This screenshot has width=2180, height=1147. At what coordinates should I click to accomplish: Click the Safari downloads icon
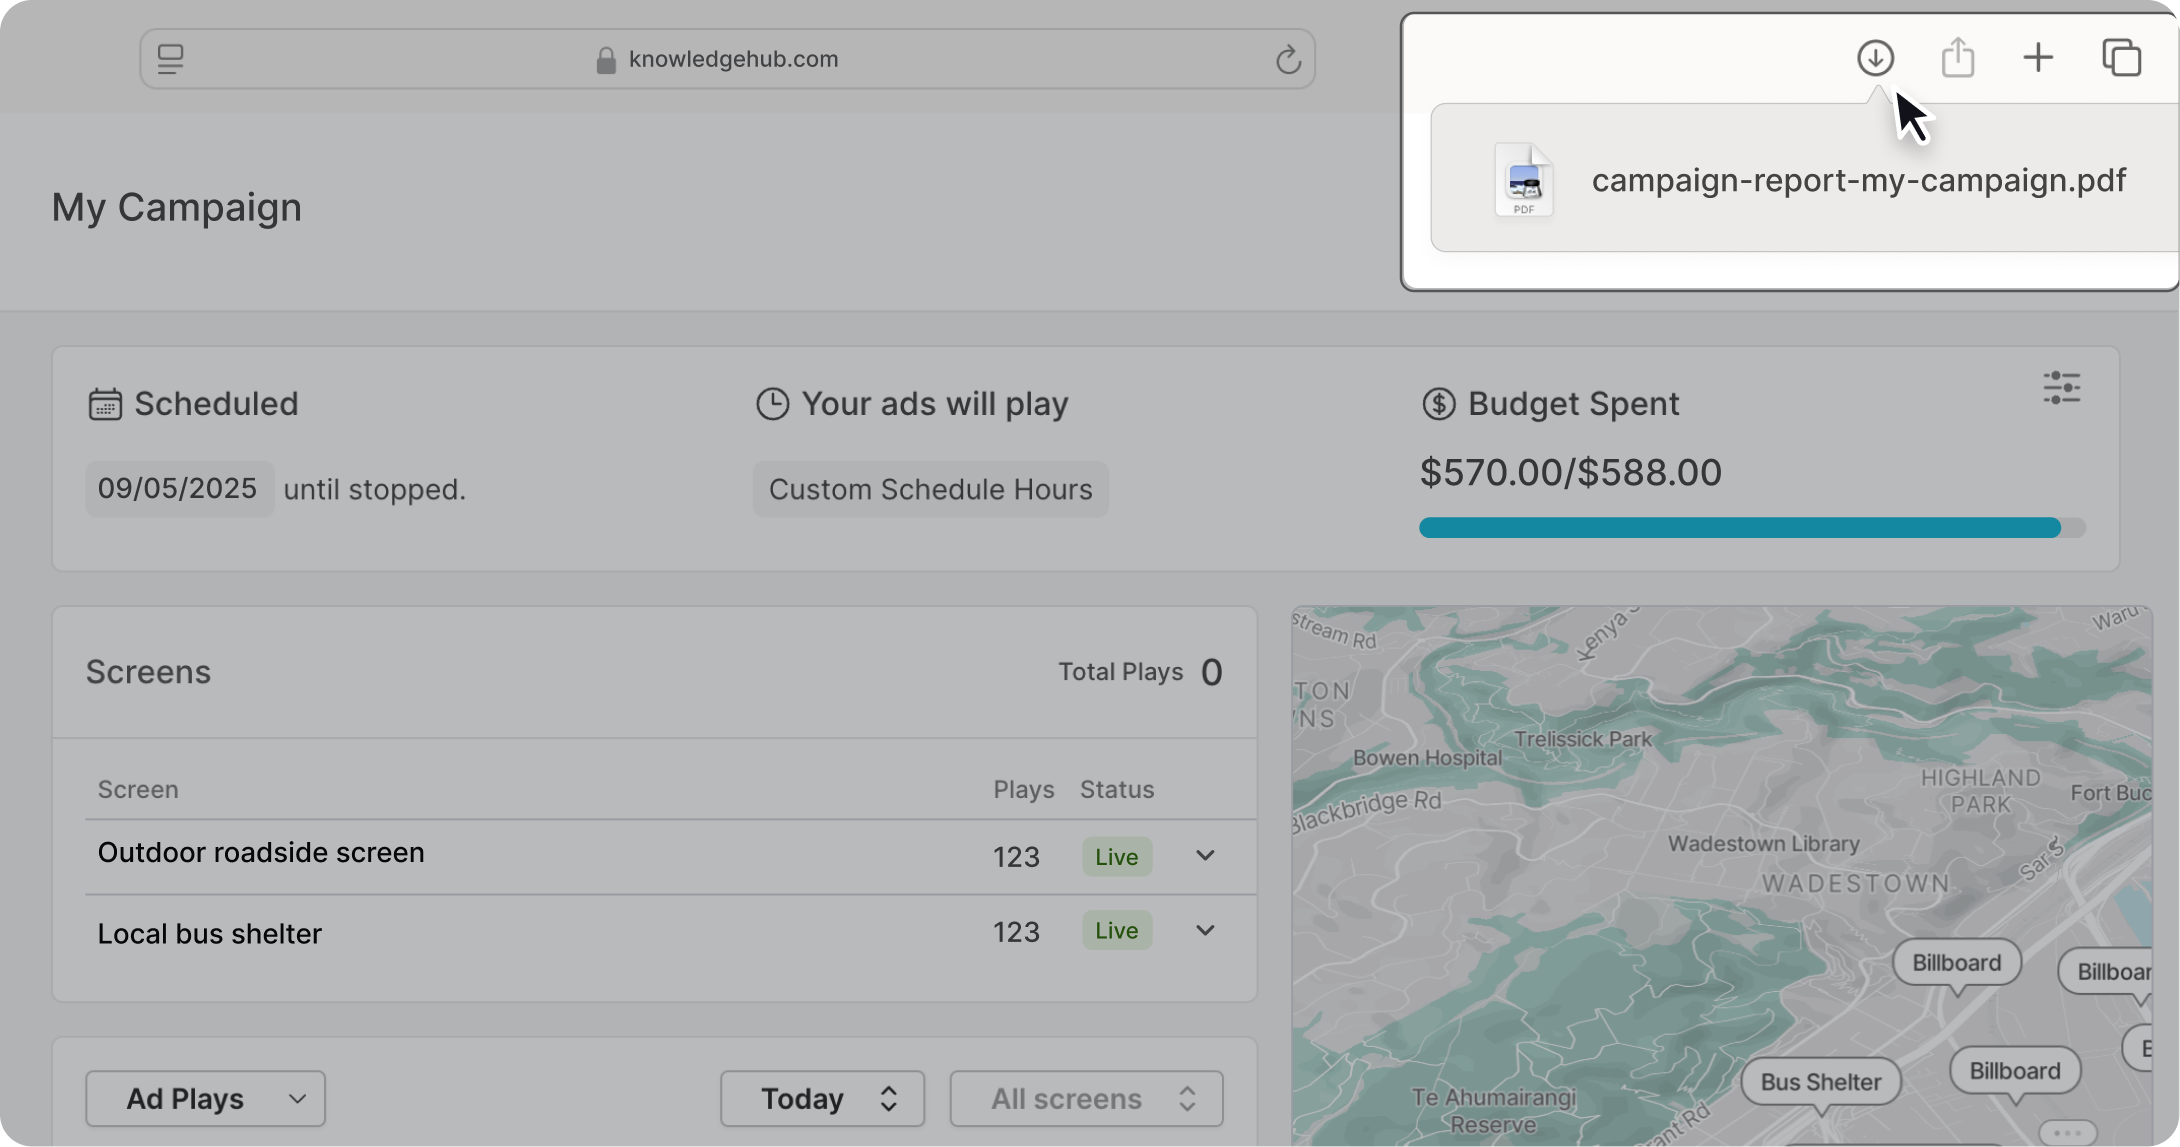1875,58
